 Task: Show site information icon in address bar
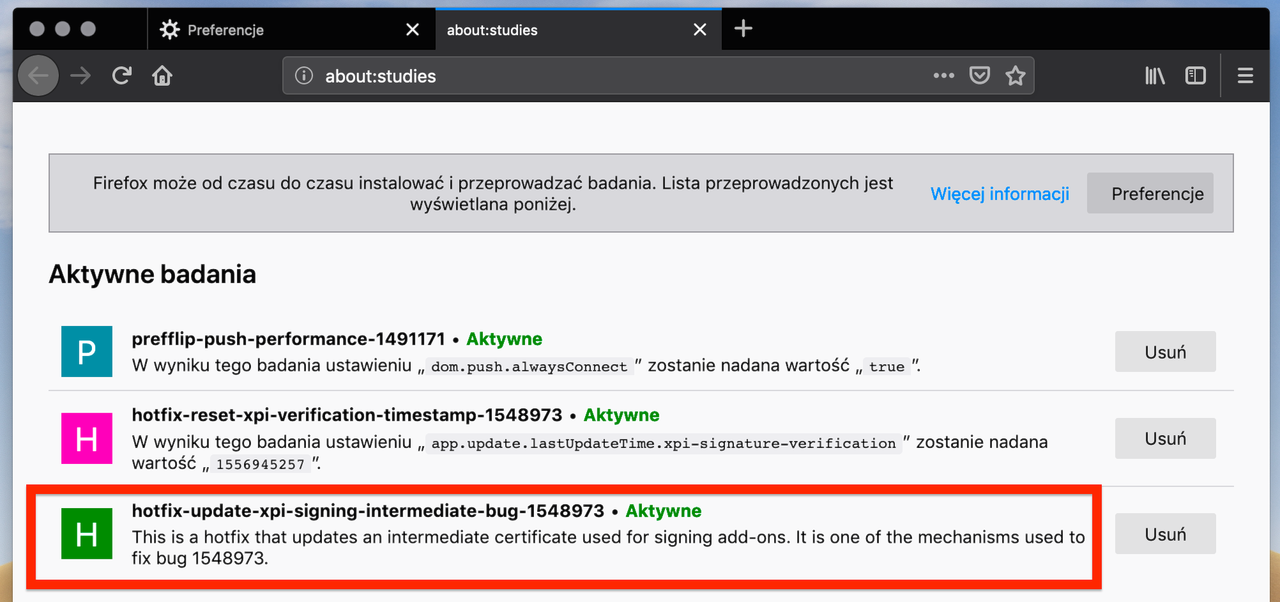point(304,76)
